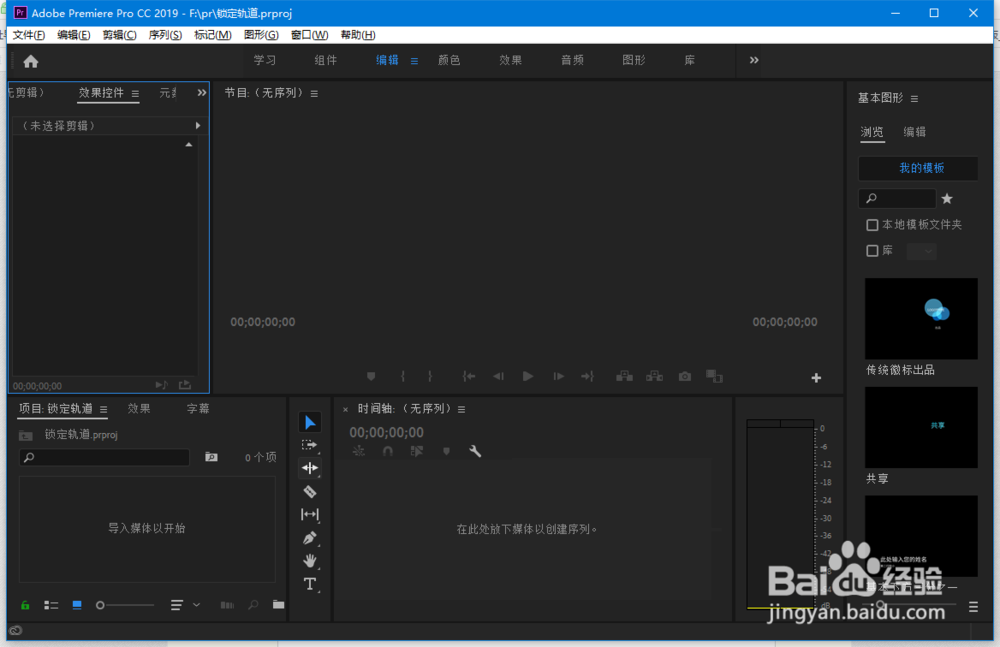Viewport: 1000px width, 647px height.
Task: Click the Go to Out button
Action: (x=587, y=376)
